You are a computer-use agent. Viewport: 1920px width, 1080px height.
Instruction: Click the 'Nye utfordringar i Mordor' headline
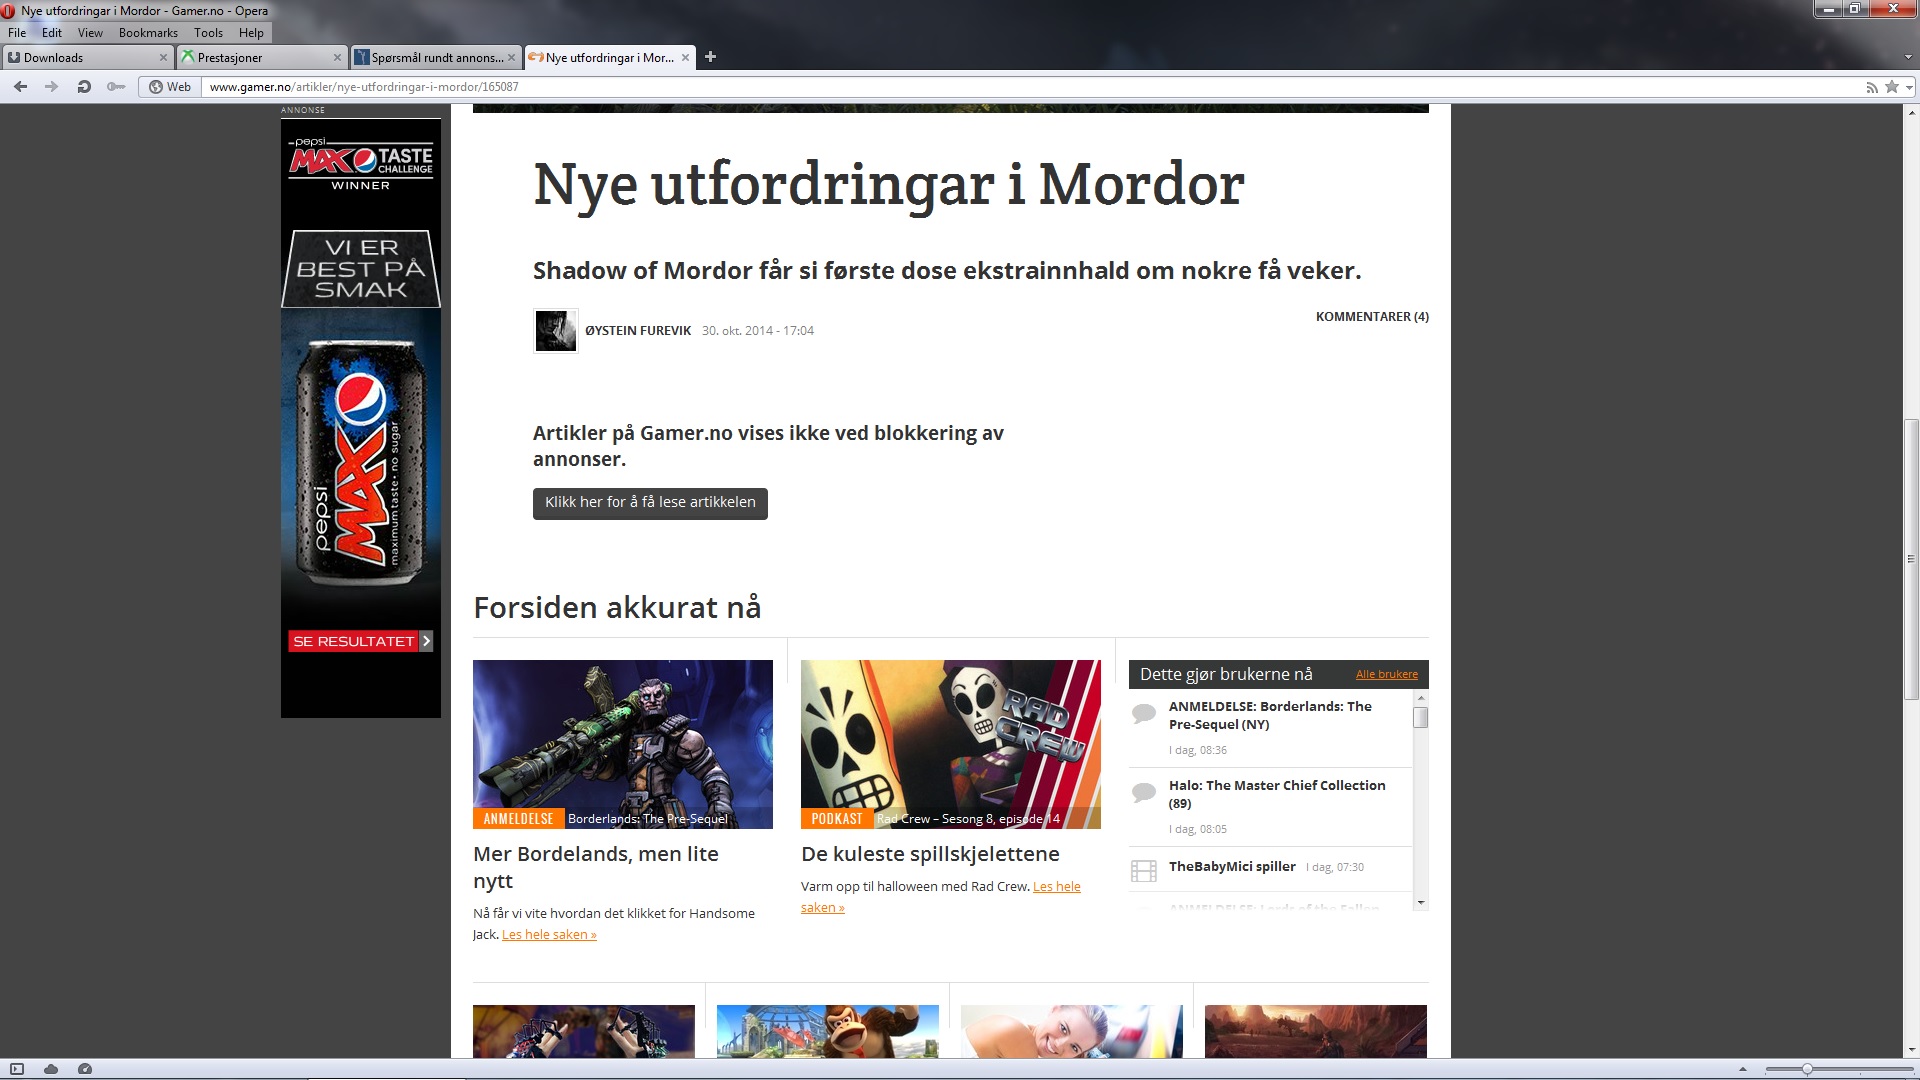point(889,185)
